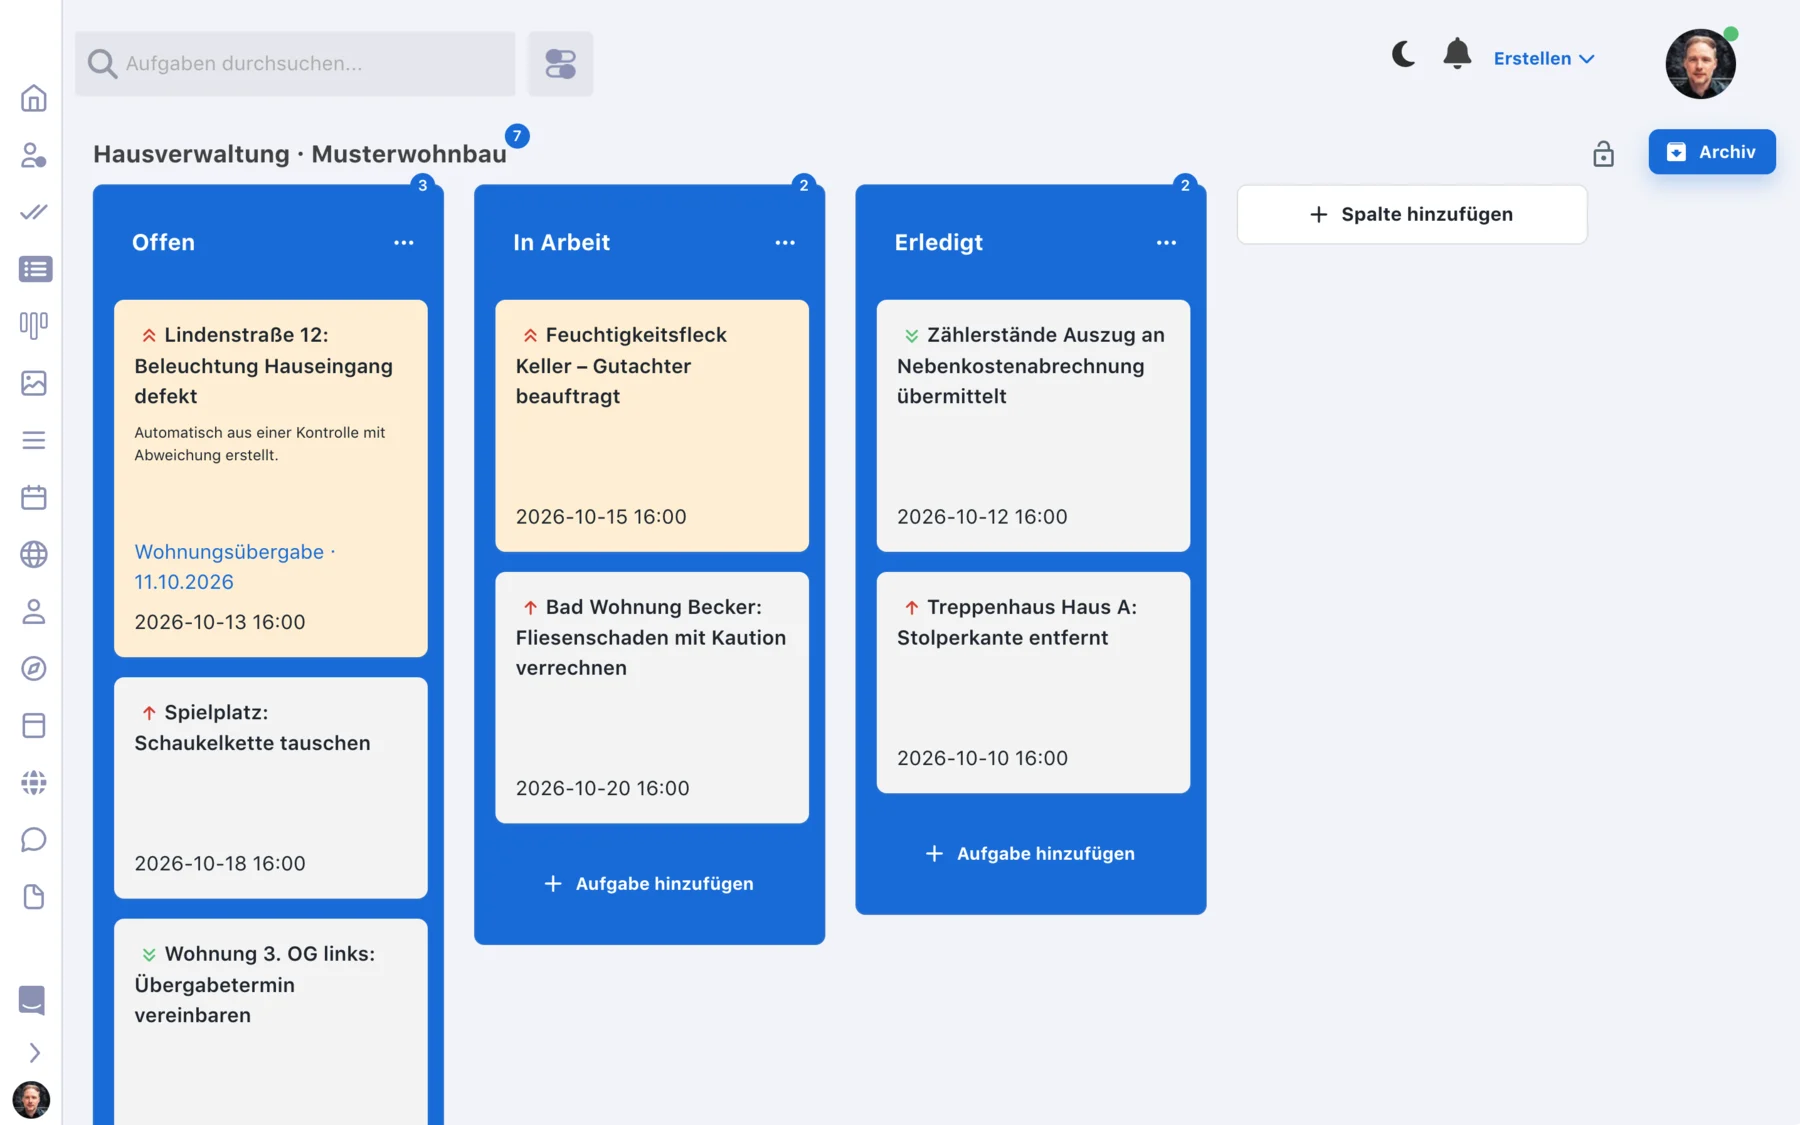
Task: Open In Arbeit column options menu
Action: pyautogui.click(x=785, y=242)
